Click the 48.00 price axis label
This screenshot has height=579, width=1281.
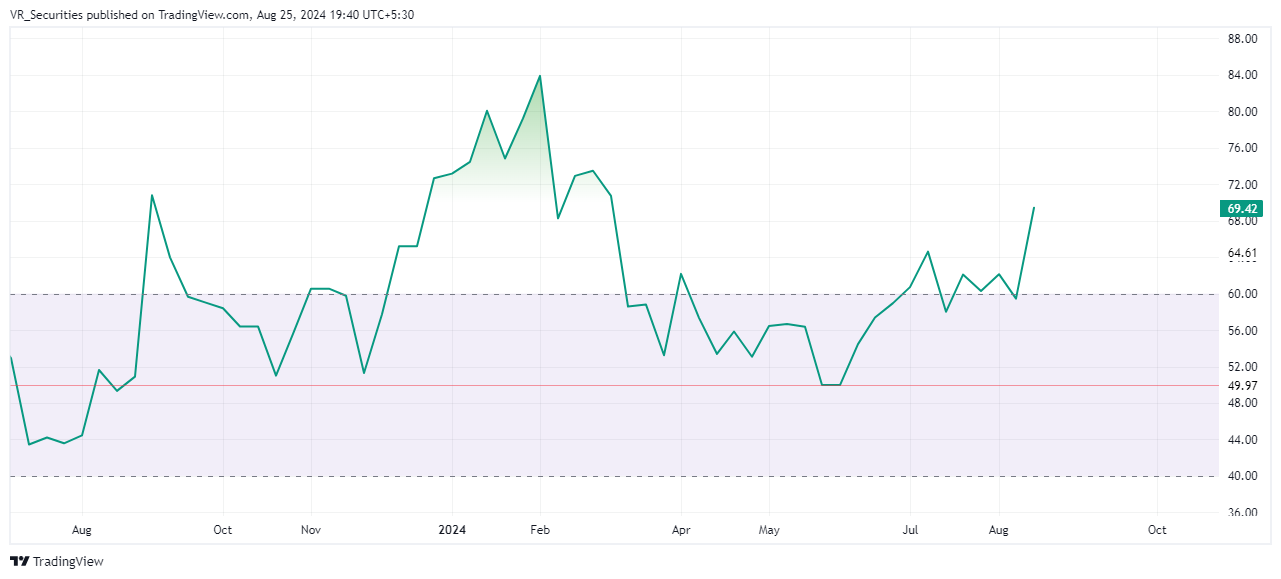point(1242,403)
